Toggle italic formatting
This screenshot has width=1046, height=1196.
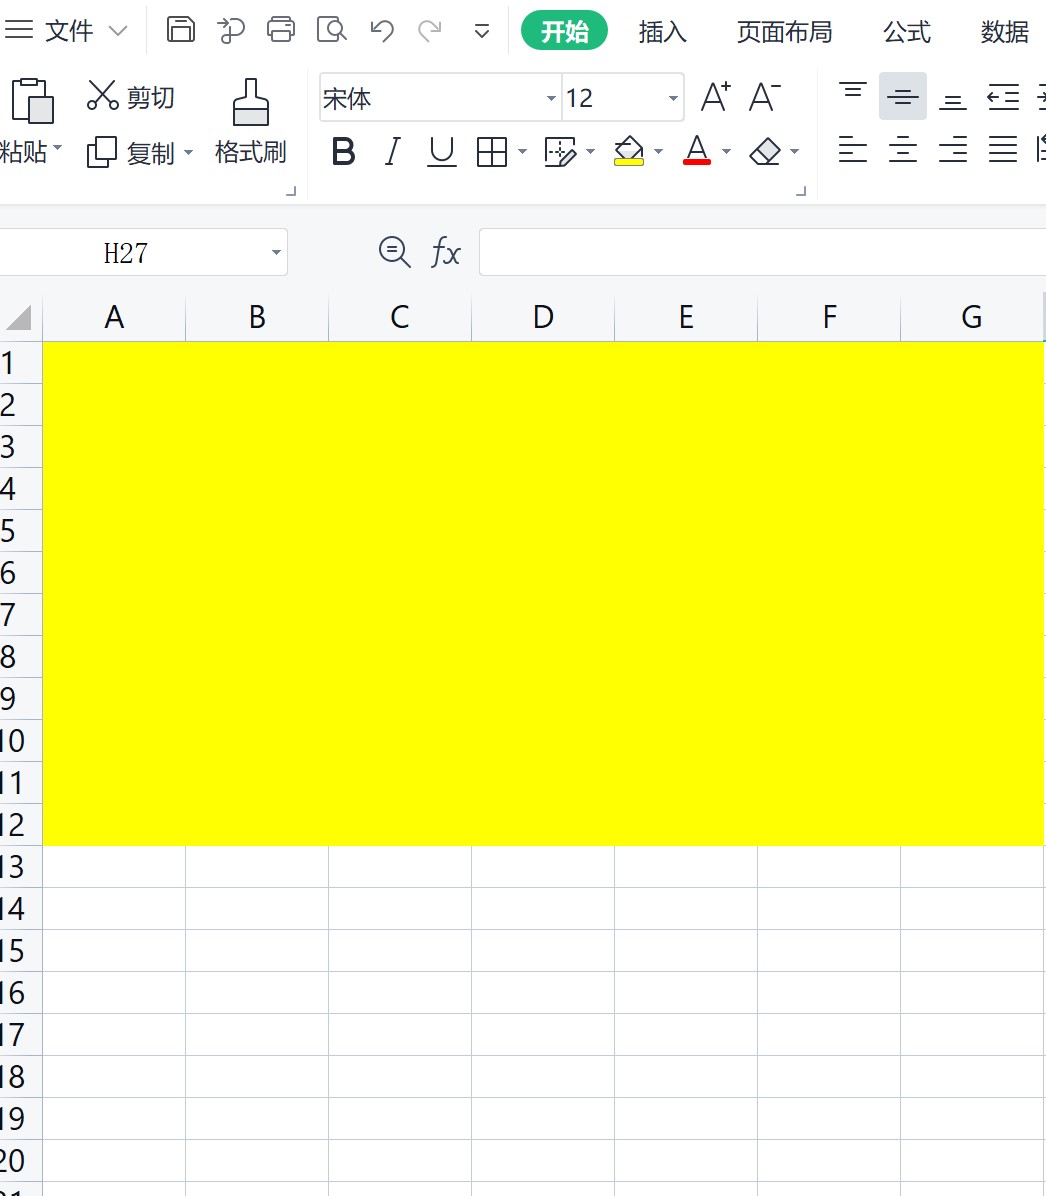[x=392, y=151]
